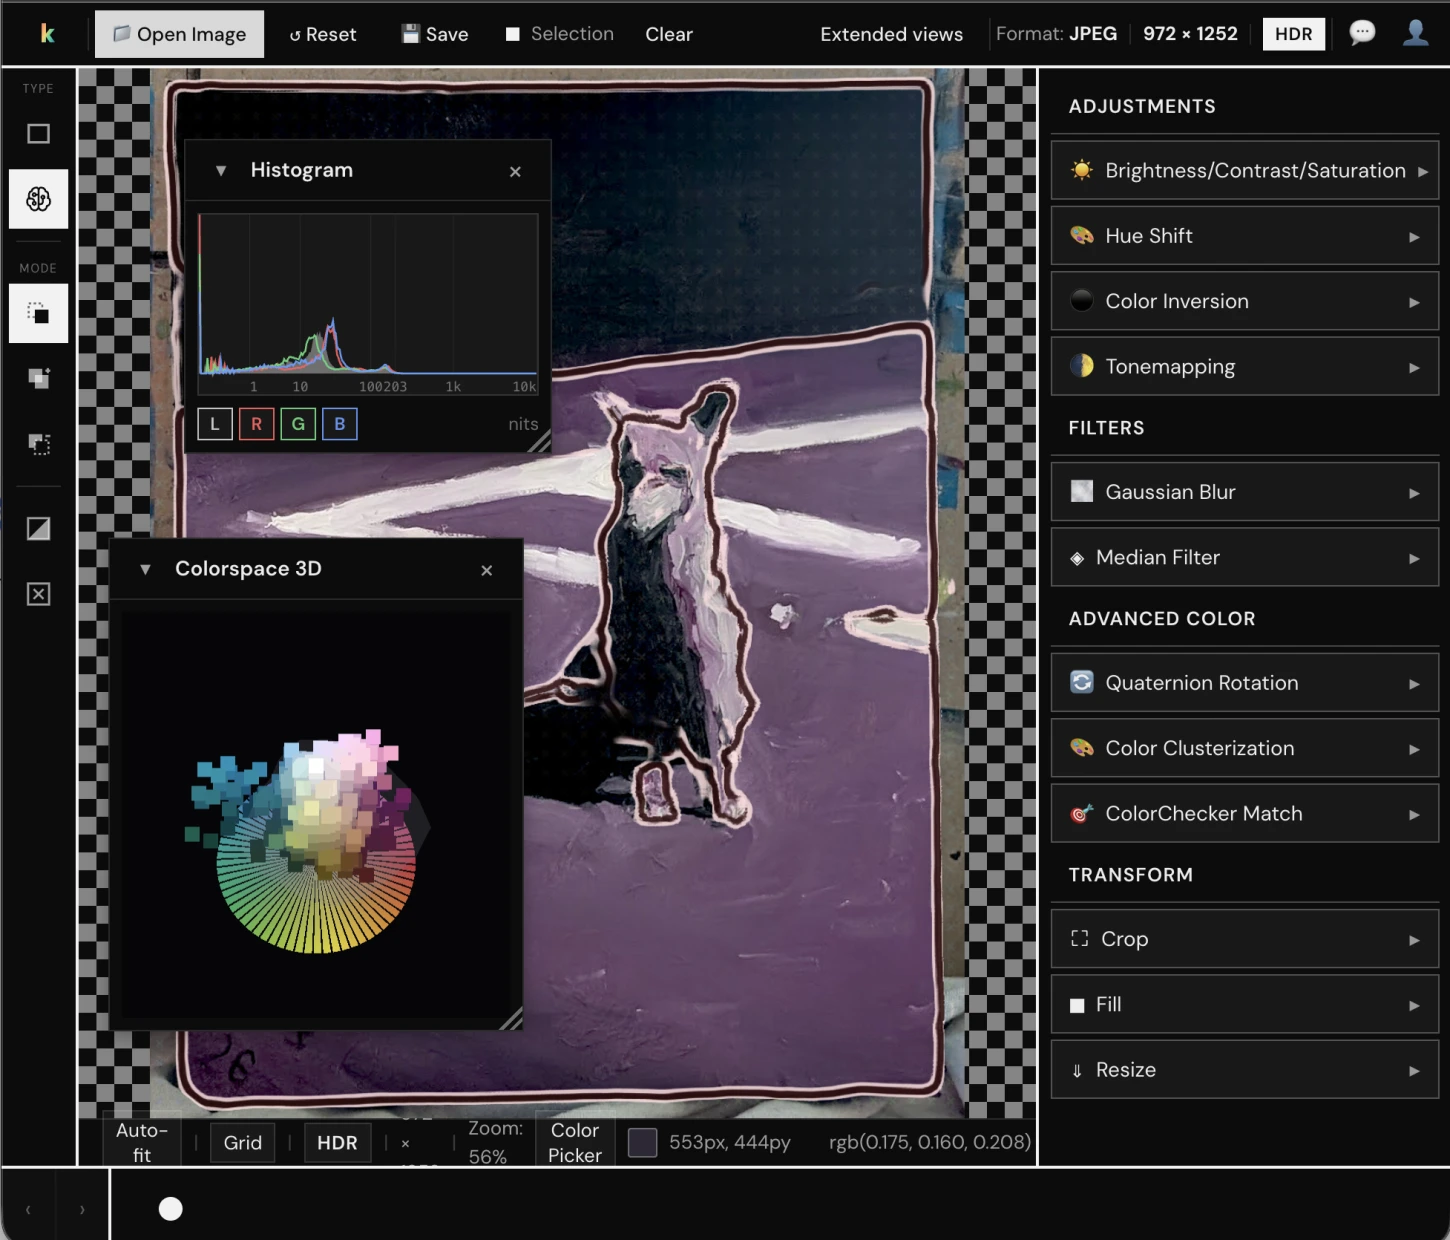Choose the add-to-selection mode icon
The image size is (1450, 1240).
[x=38, y=378]
